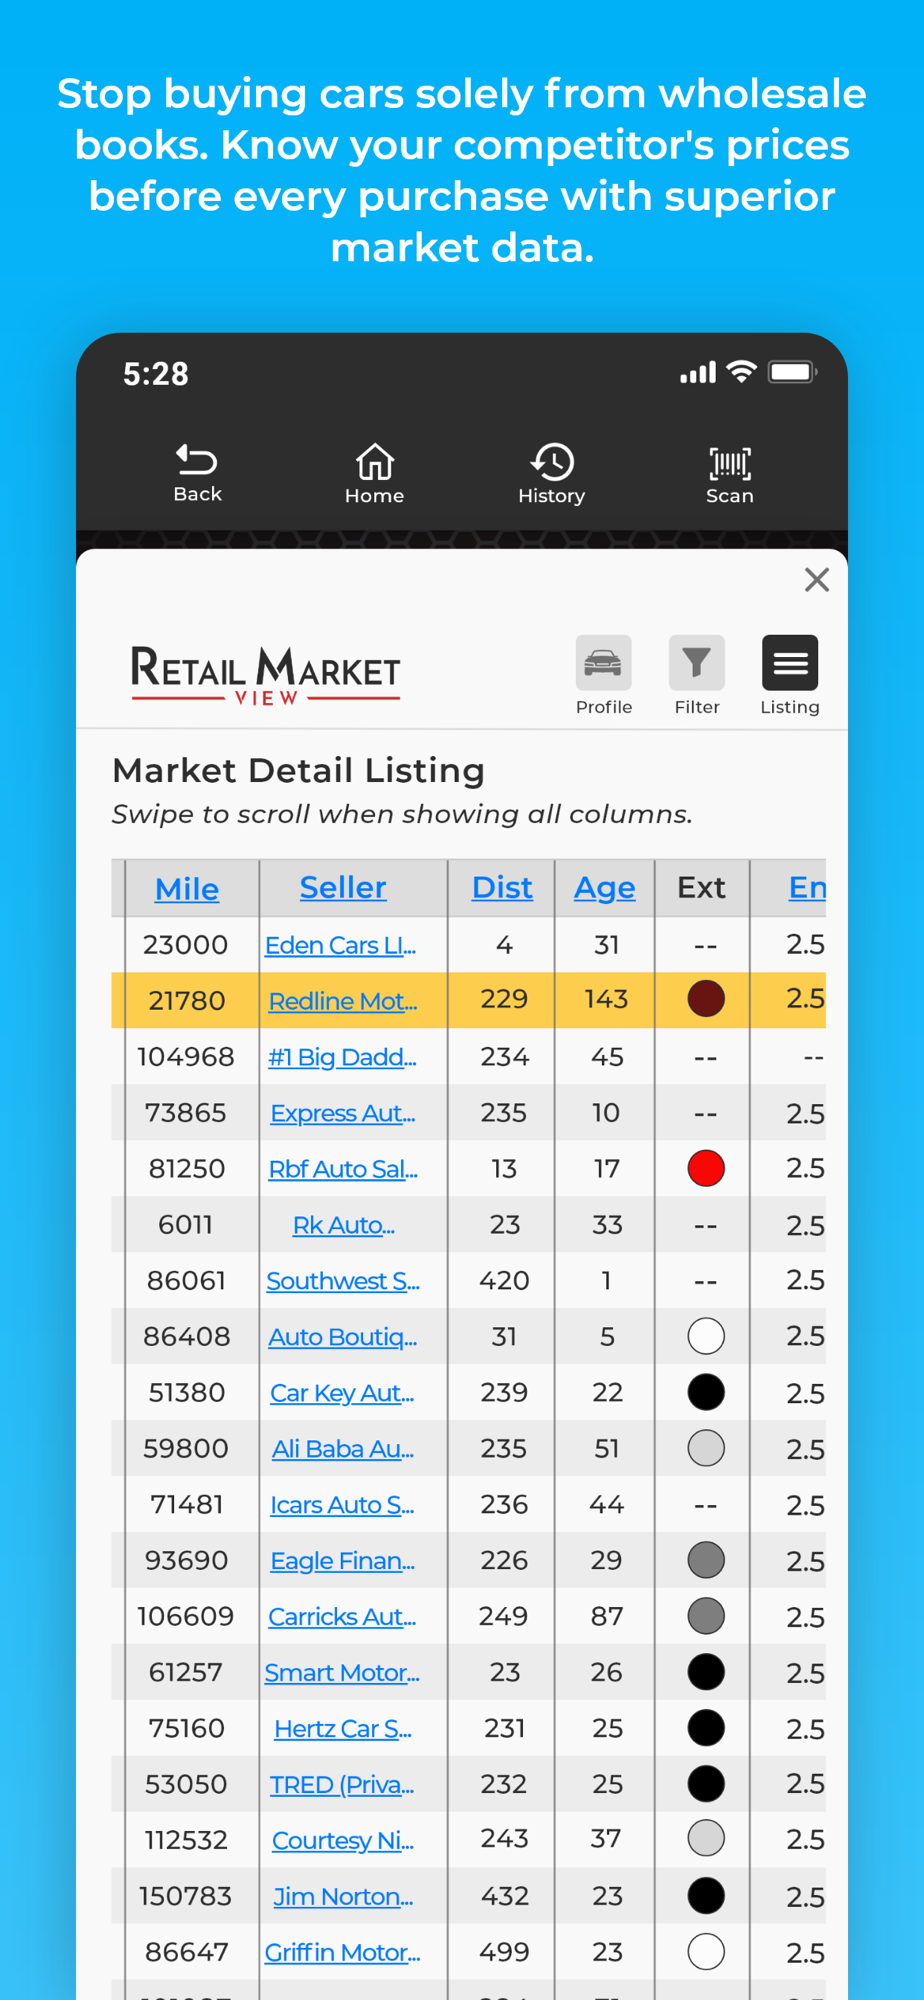The height and width of the screenshot is (2000, 924).
Task: Close the Retail Market View panel
Action: pos(817,580)
